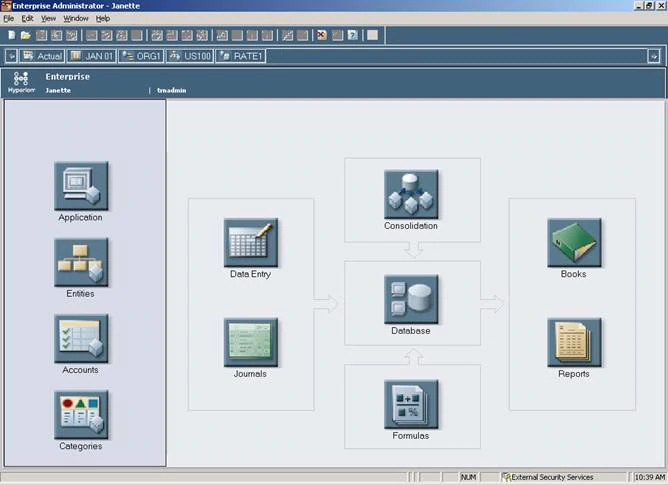This screenshot has height=485, width=668.
Task: Click the red X toolbar icon
Action: tap(322, 35)
